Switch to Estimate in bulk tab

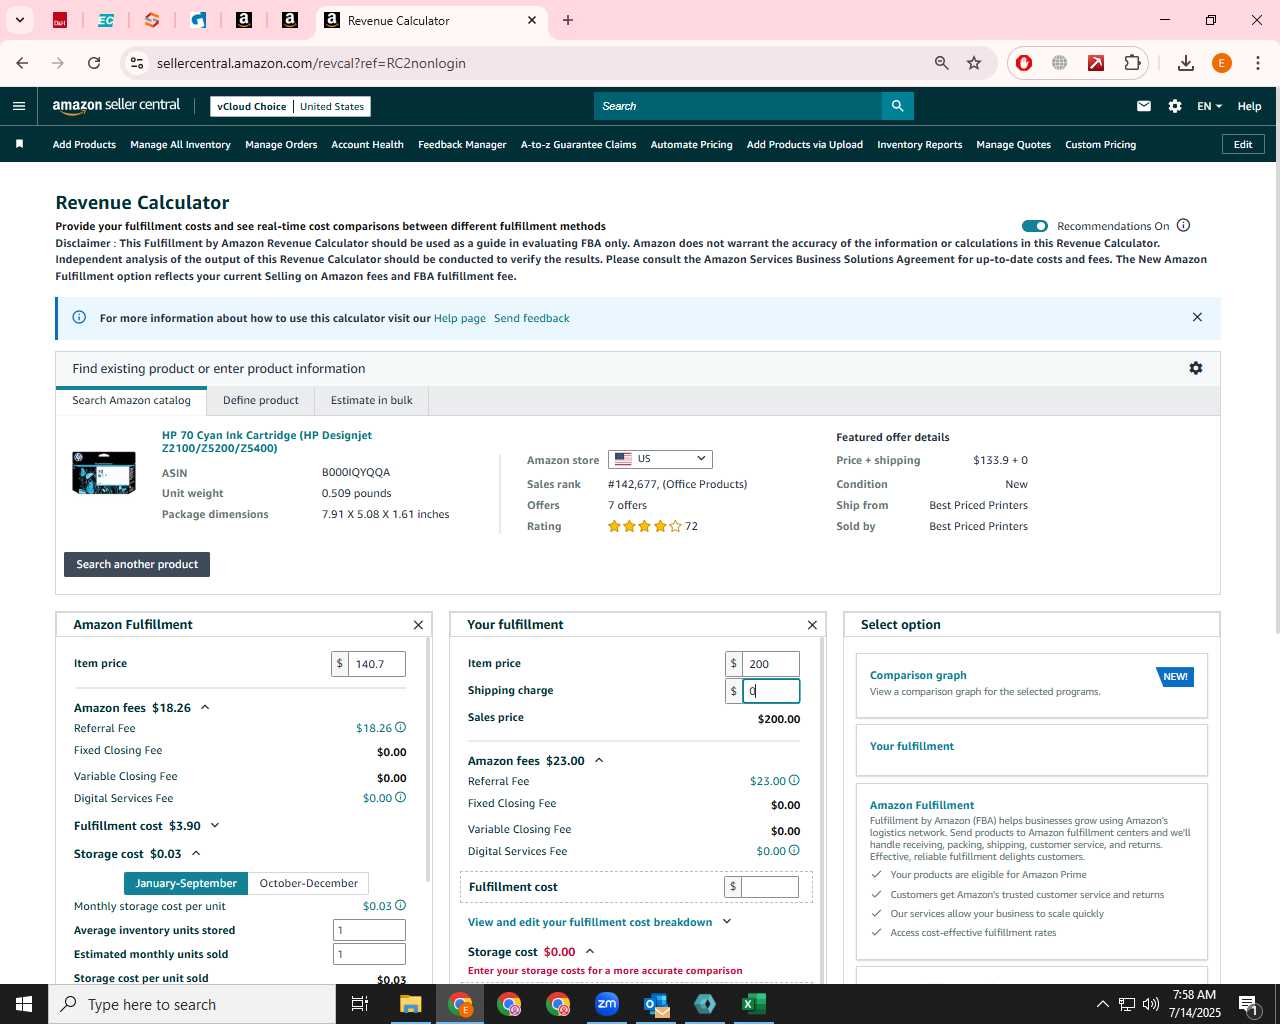pos(372,400)
